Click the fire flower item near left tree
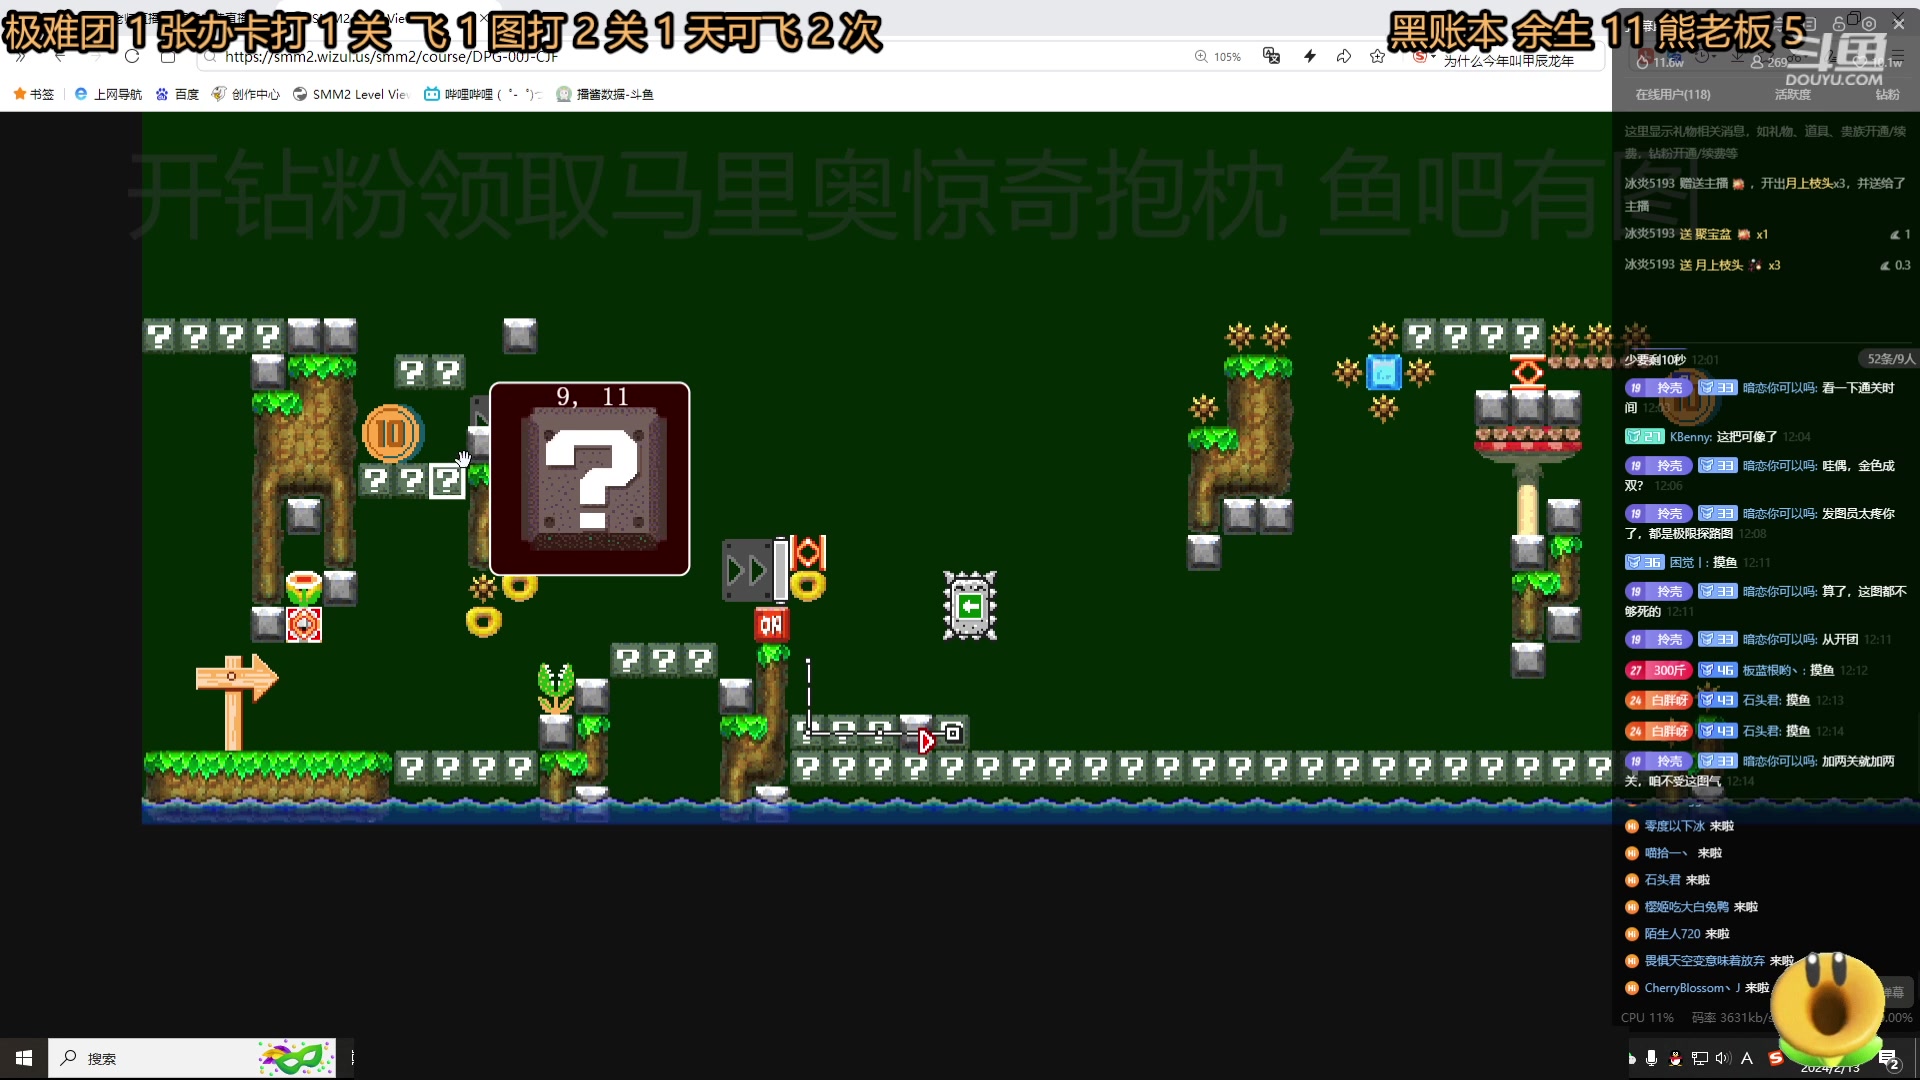1920x1080 pixels. [x=304, y=587]
